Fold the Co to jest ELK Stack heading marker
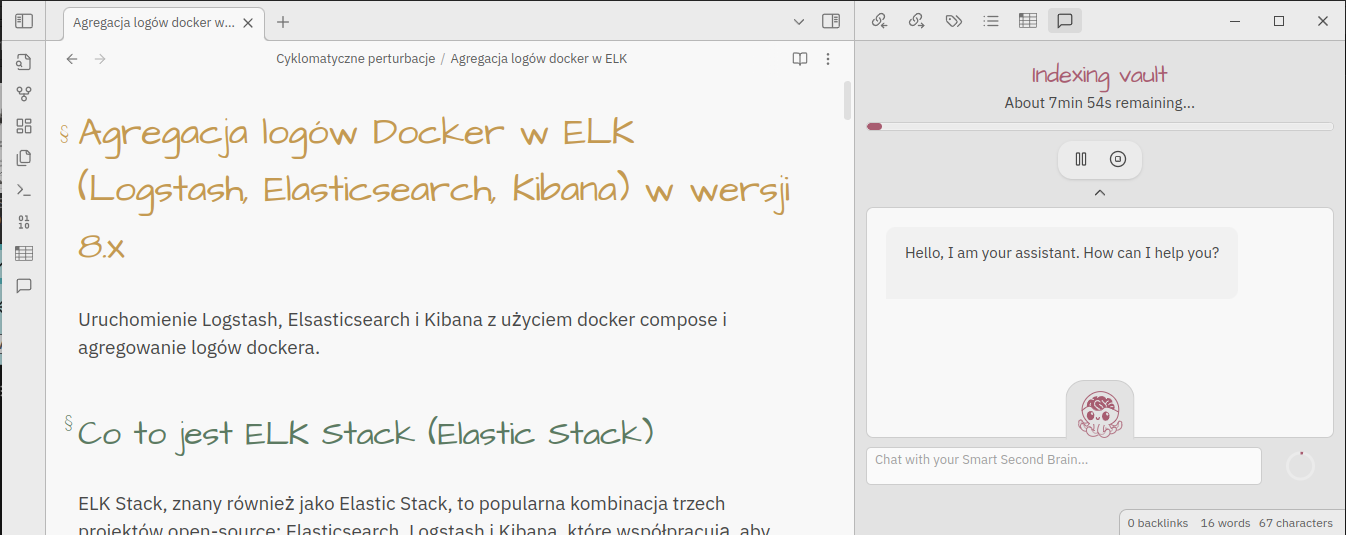 click(69, 423)
